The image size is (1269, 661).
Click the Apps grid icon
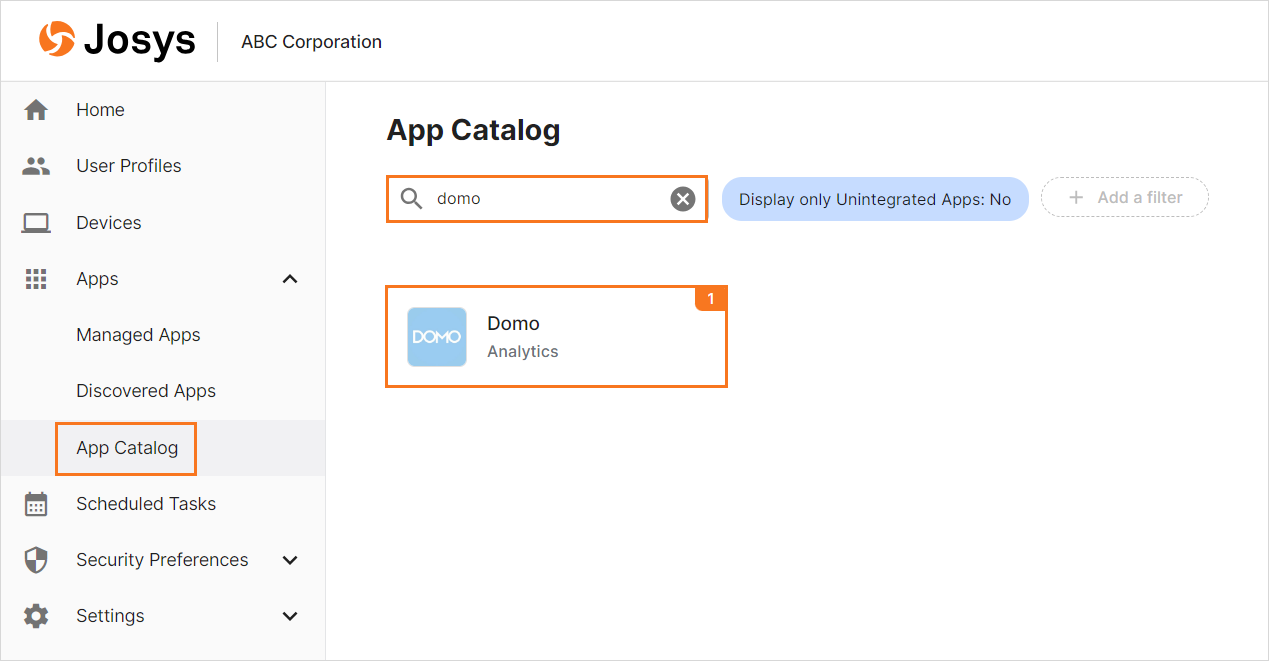(36, 279)
